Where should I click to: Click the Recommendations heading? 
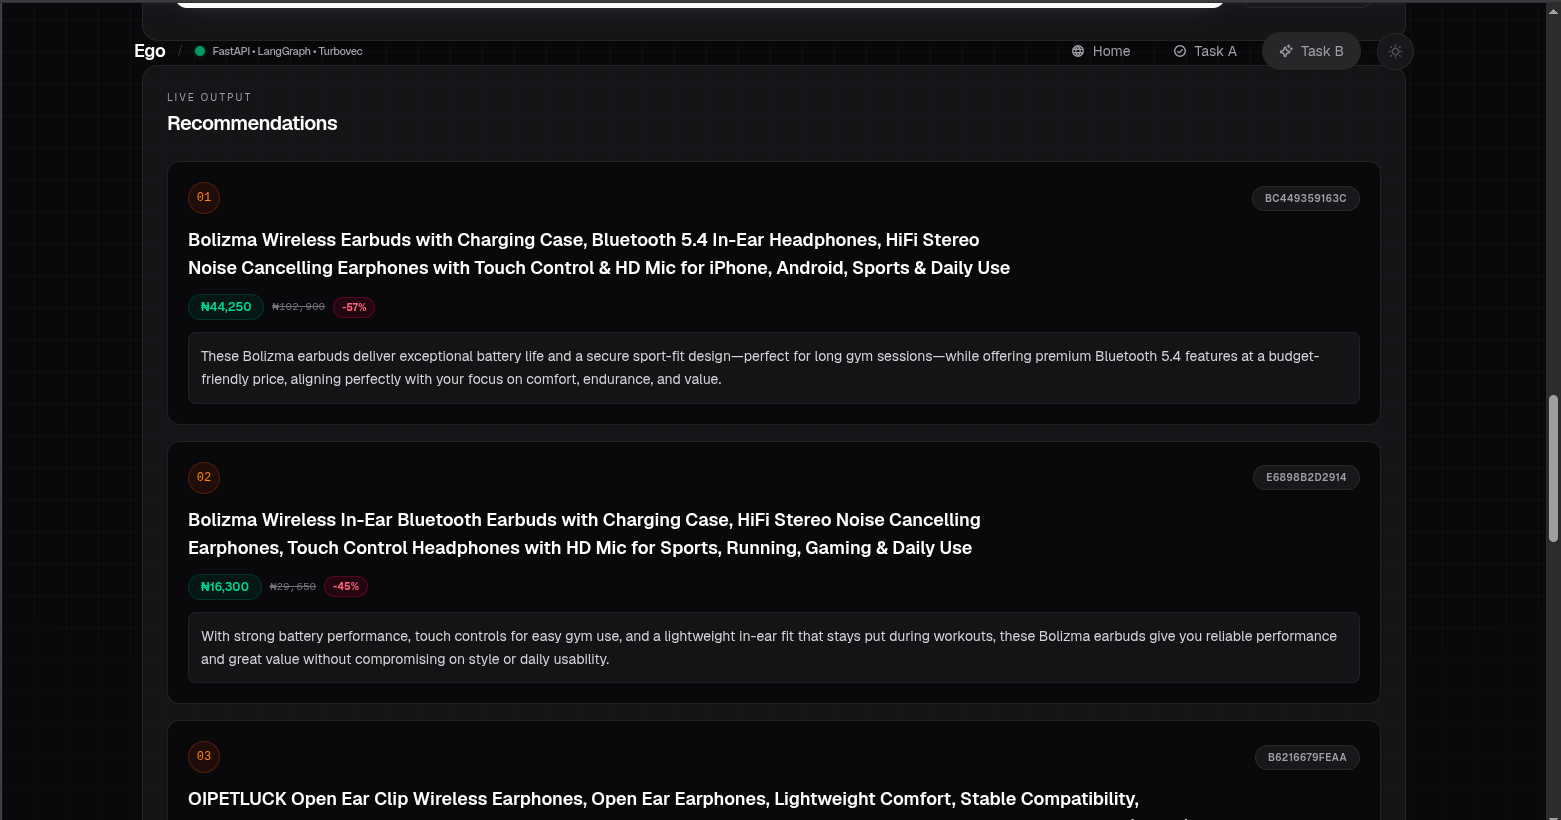point(252,123)
